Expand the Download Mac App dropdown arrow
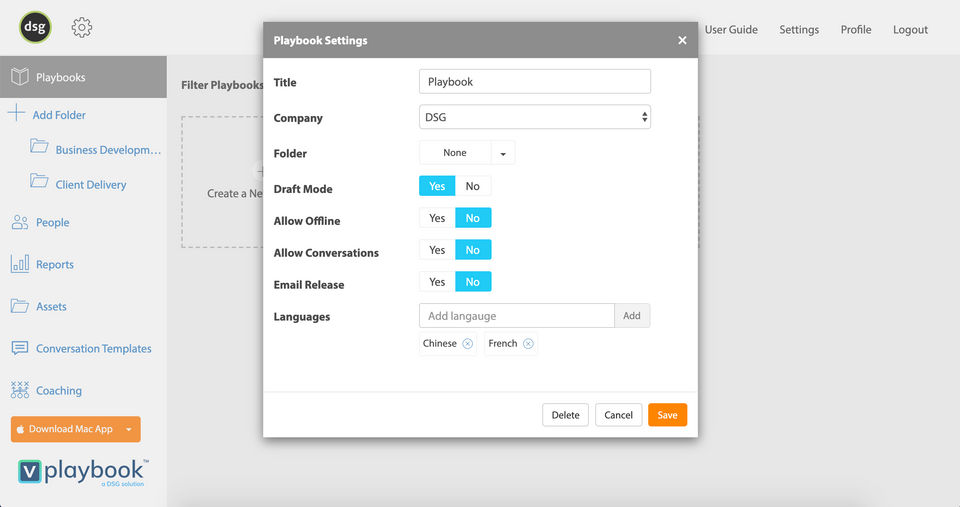The width and height of the screenshot is (960, 507). click(129, 429)
